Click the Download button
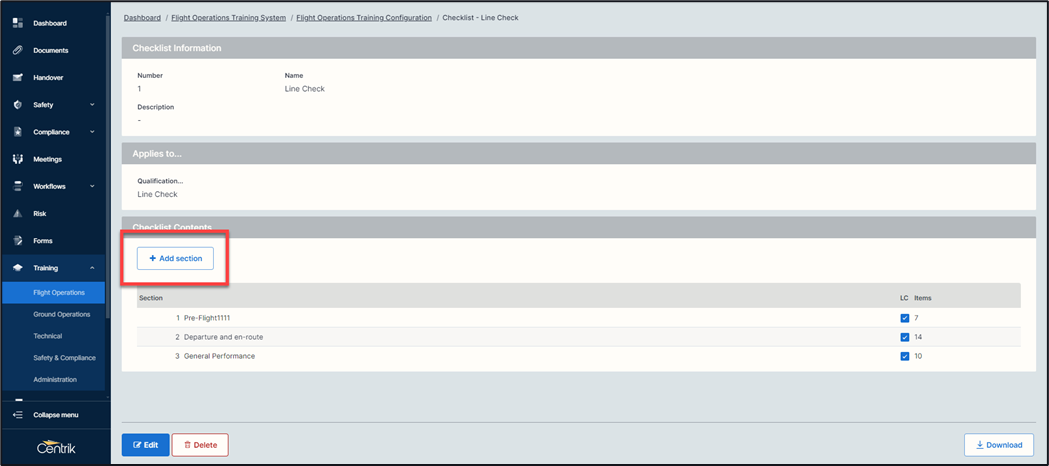The height and width of the screenshot is (466, 1049). (x=999, y=445)
